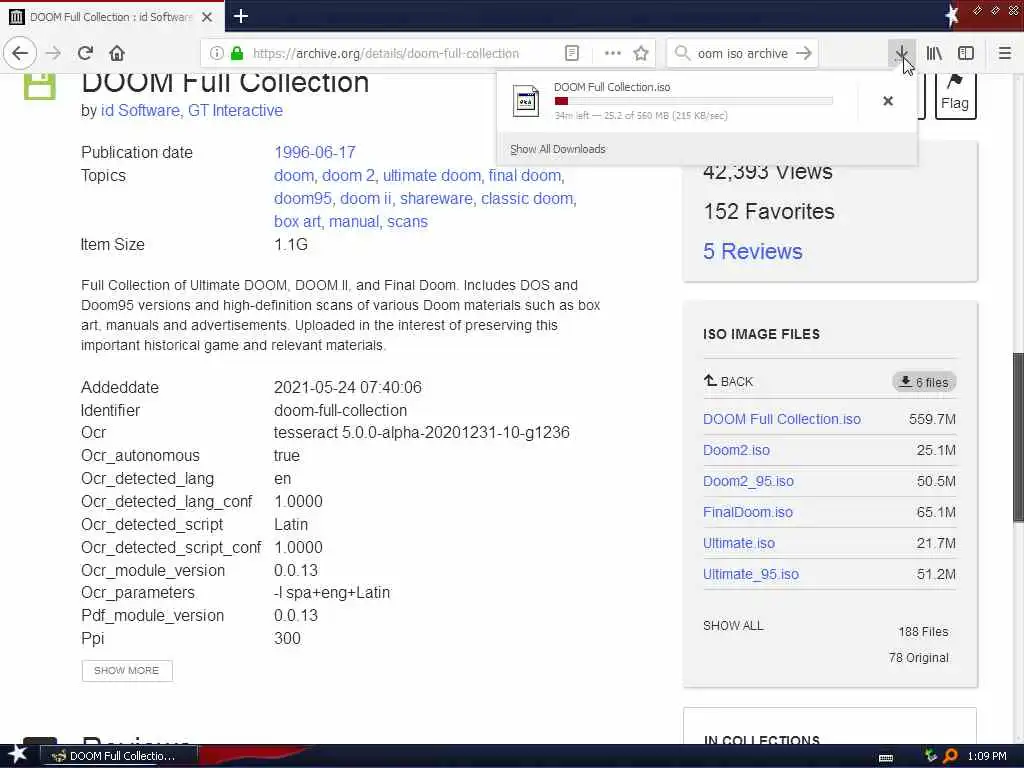This screenshot has width=1024, height=768.
Task: Click the Flag item button
Action: tap(955, 96)
